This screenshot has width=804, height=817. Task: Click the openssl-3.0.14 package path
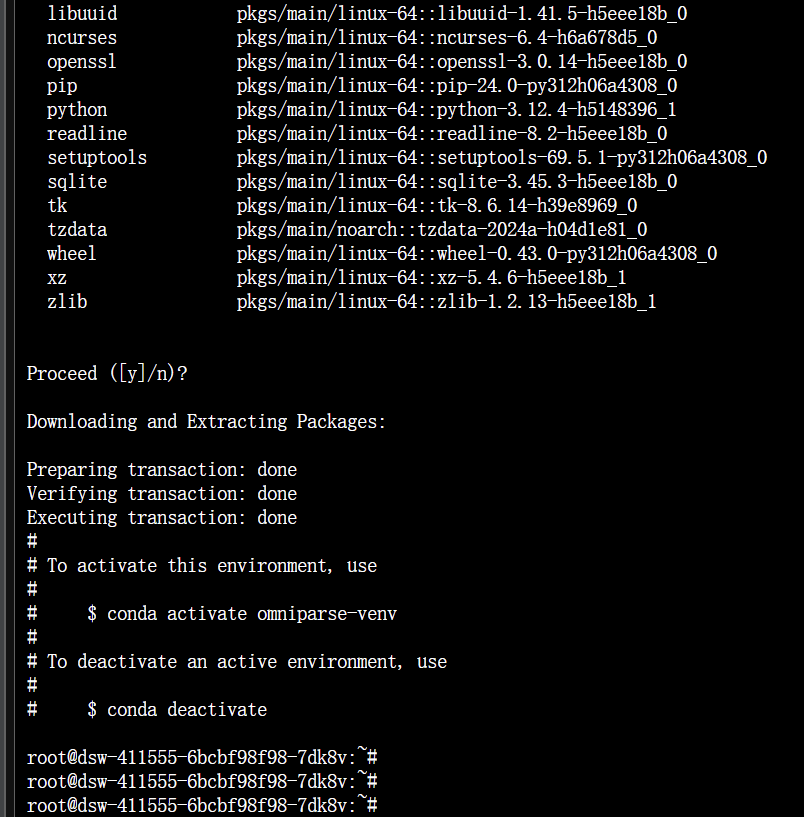(x=461, y=61)
